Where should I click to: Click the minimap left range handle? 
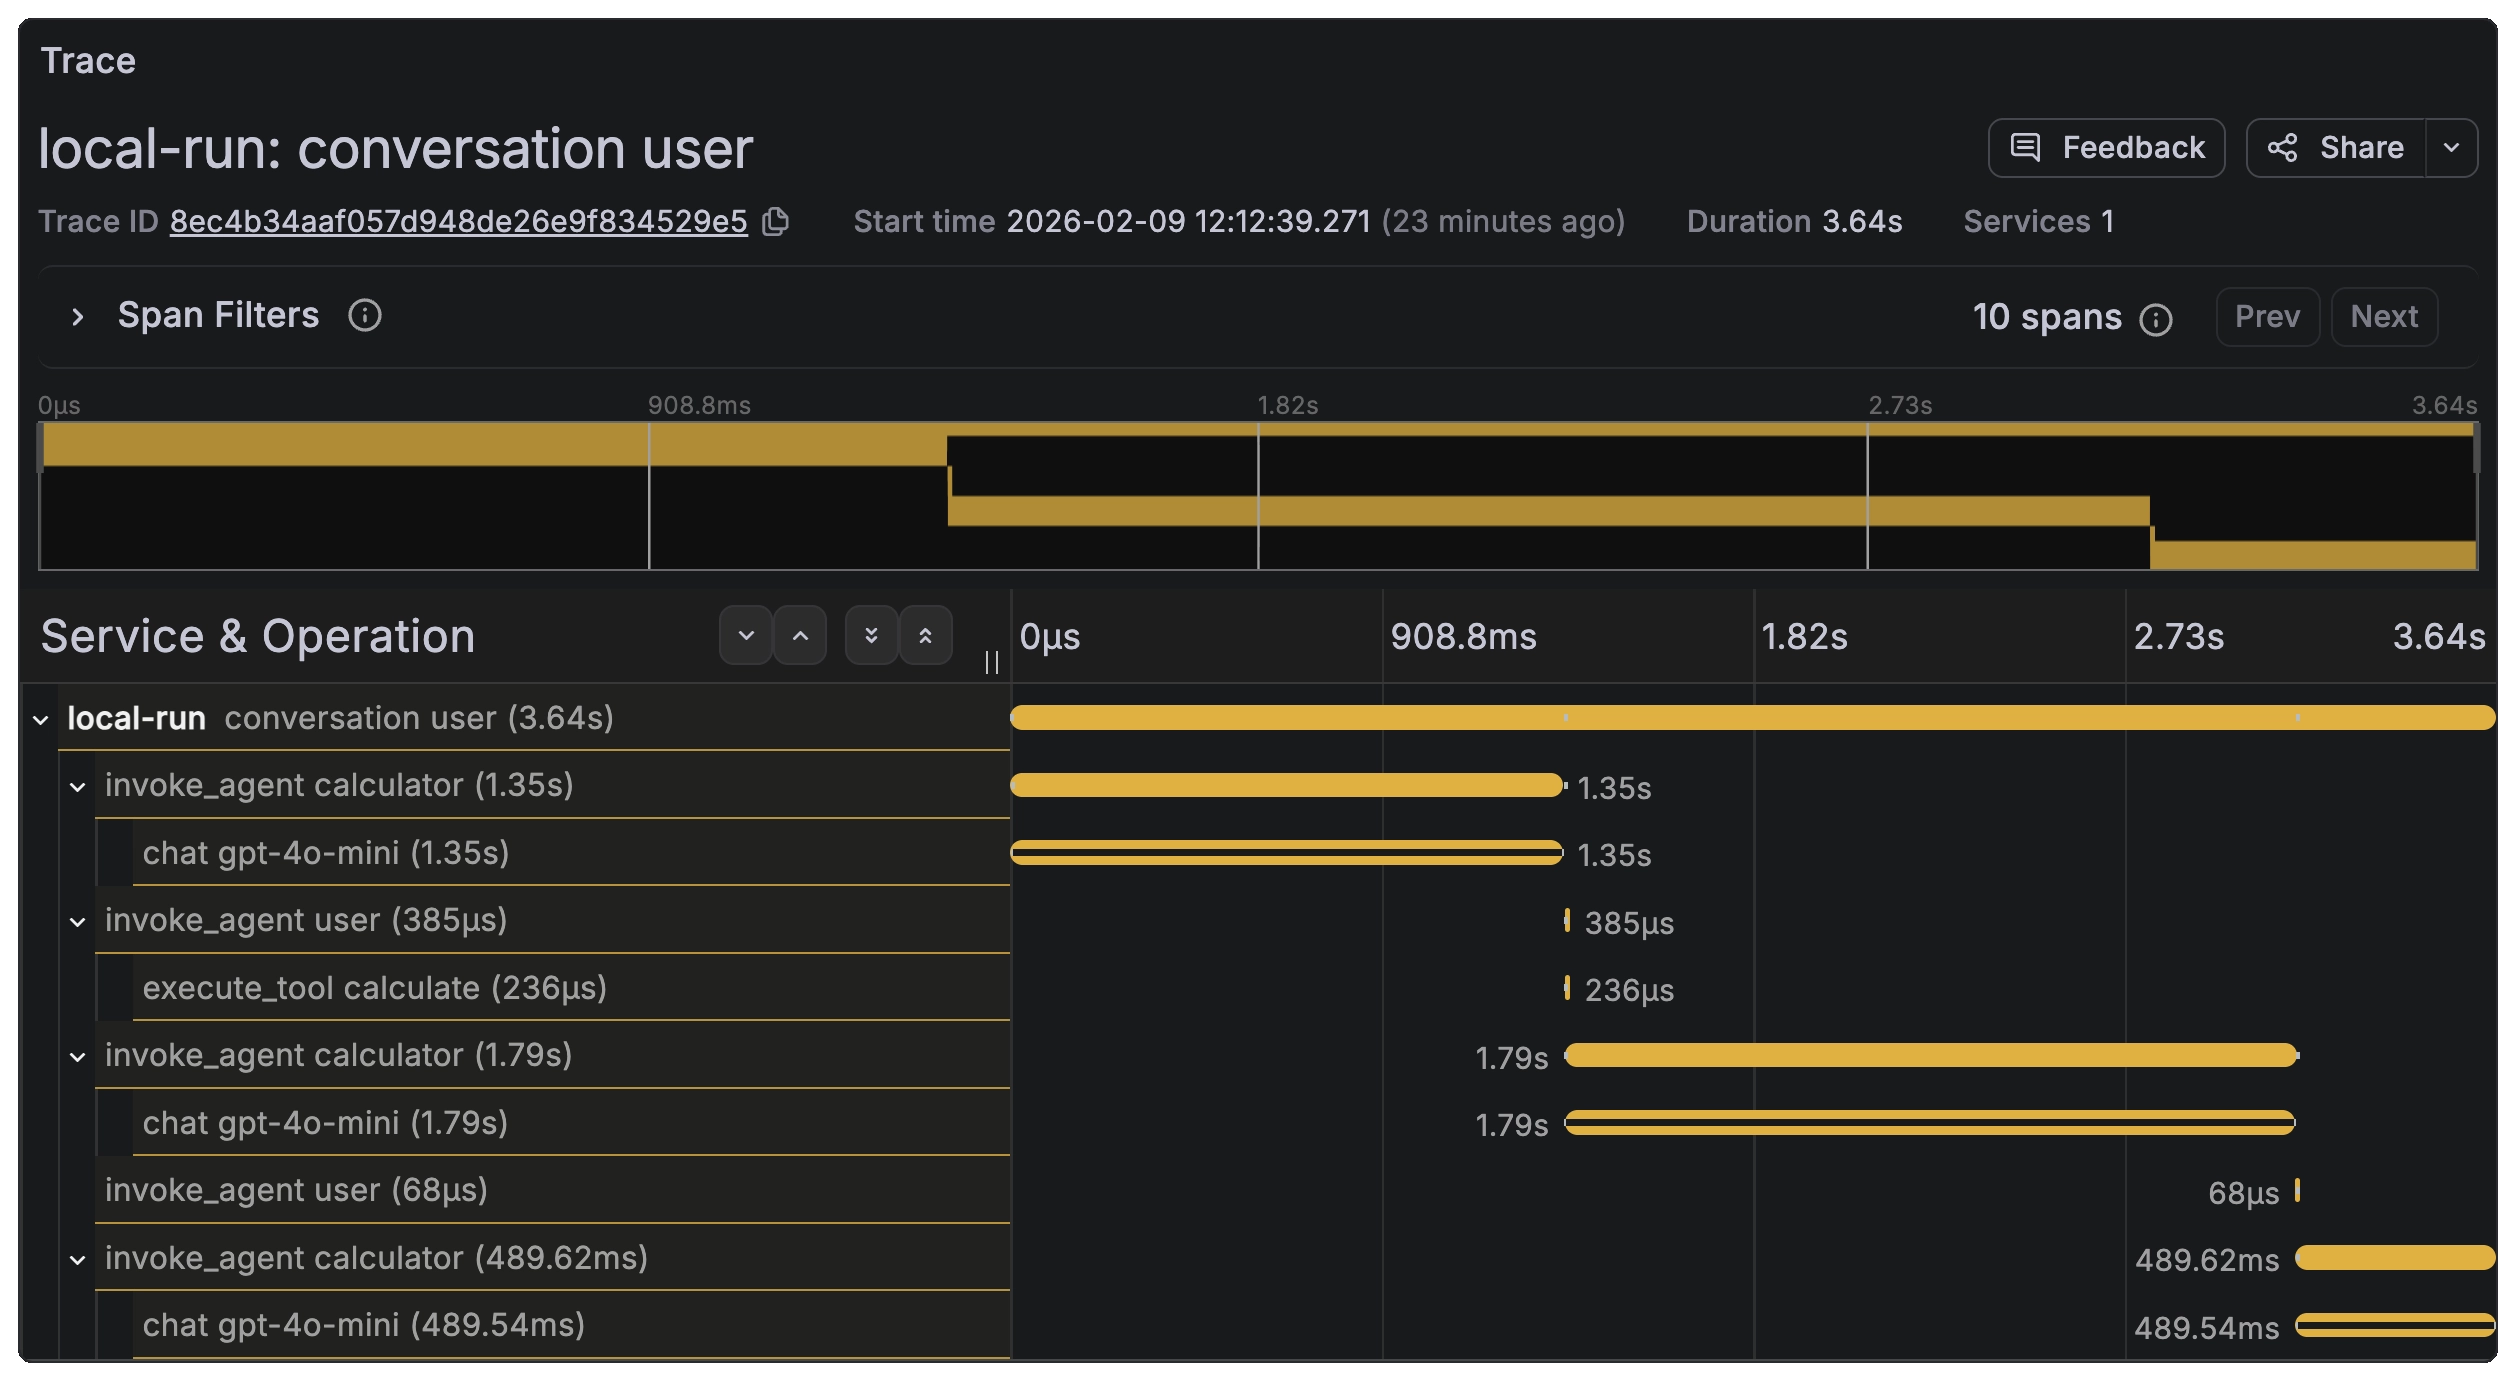coord(40,447)
